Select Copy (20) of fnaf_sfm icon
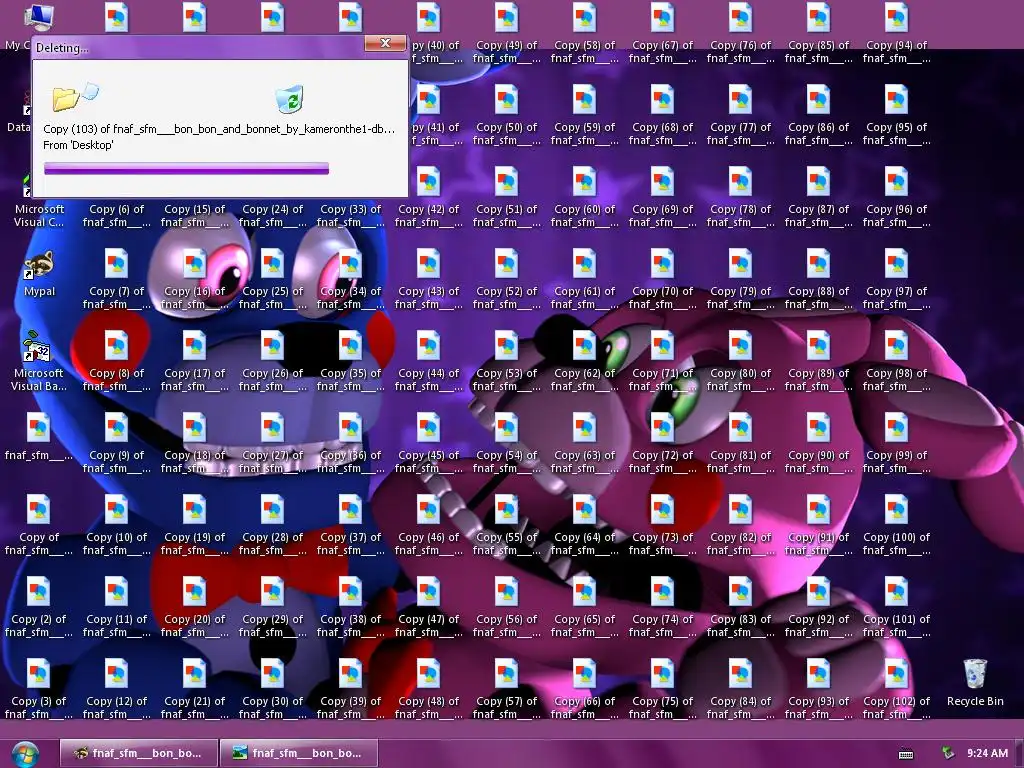1024x768 pixels. click(195, 607)
